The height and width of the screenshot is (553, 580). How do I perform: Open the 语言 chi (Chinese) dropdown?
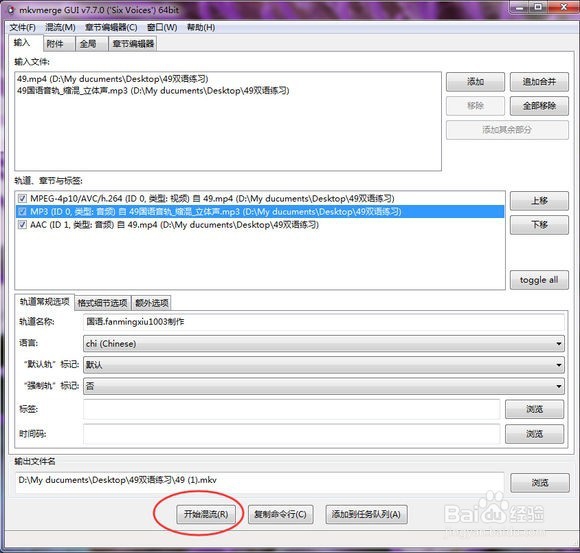point(324,344)
